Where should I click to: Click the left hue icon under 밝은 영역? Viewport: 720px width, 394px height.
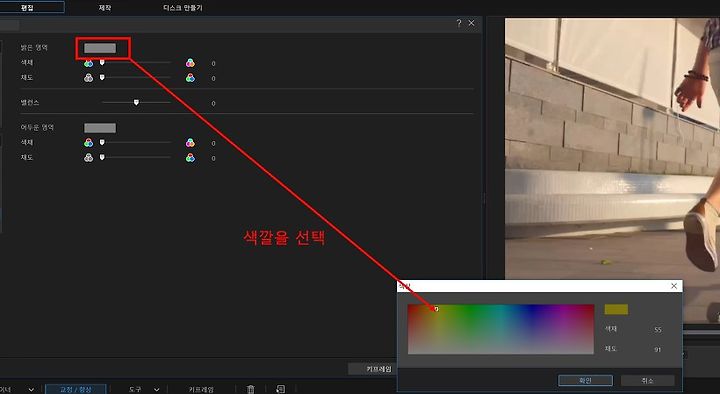[89, 63]
